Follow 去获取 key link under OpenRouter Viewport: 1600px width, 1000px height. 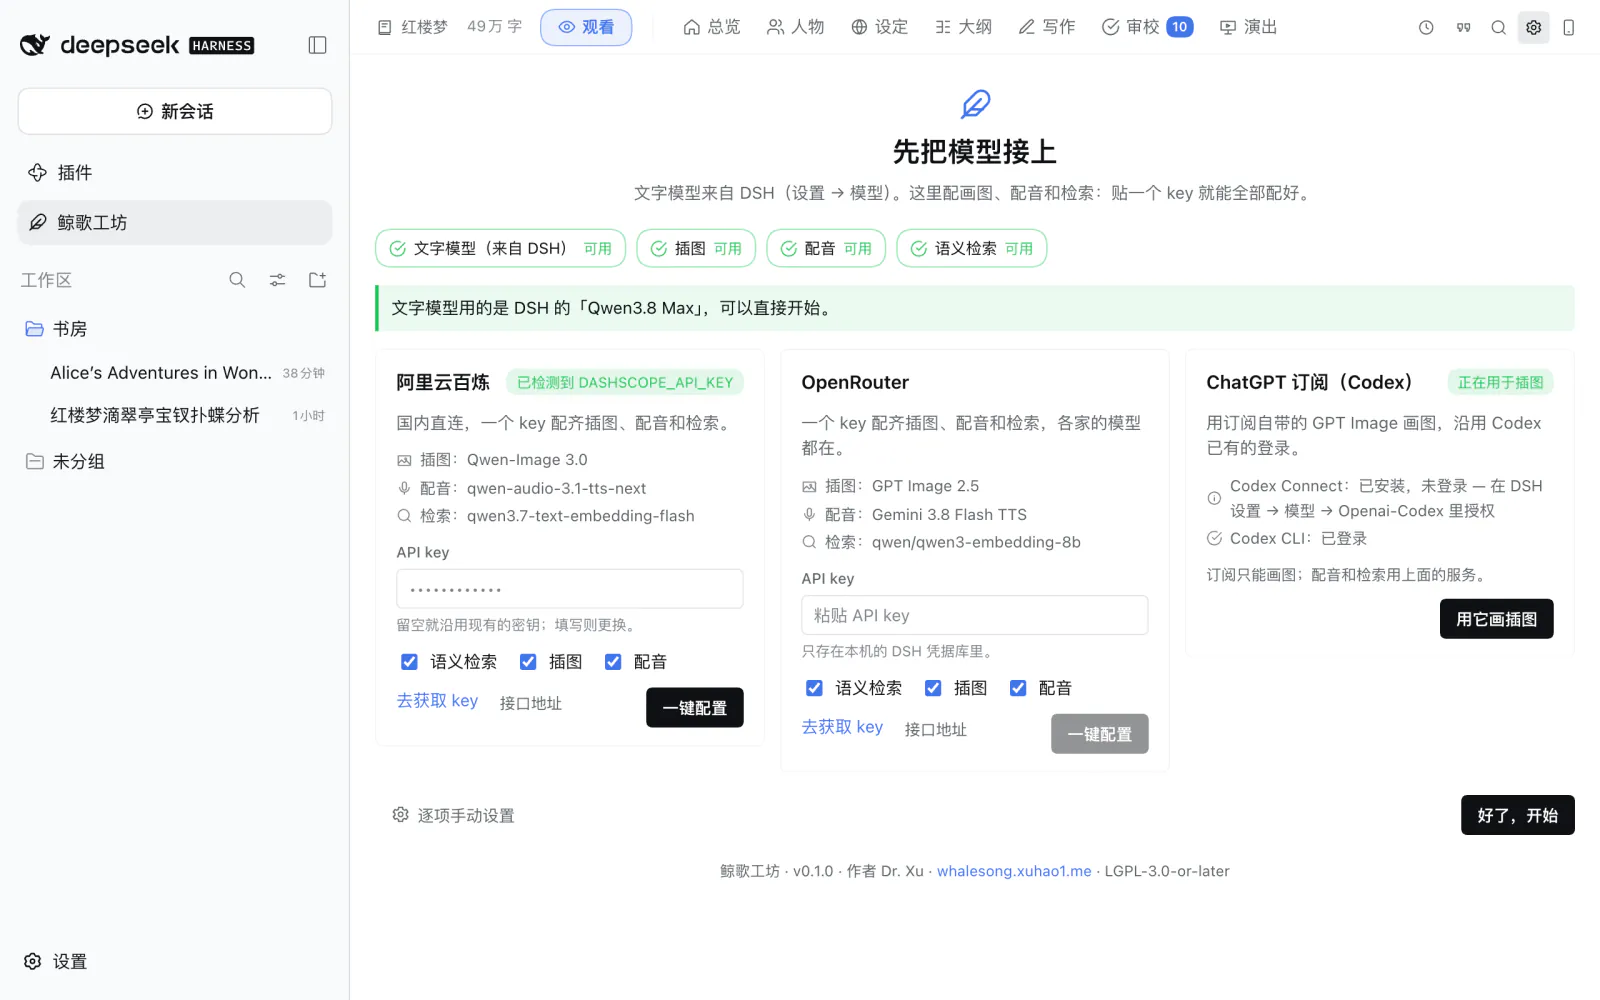842,727
